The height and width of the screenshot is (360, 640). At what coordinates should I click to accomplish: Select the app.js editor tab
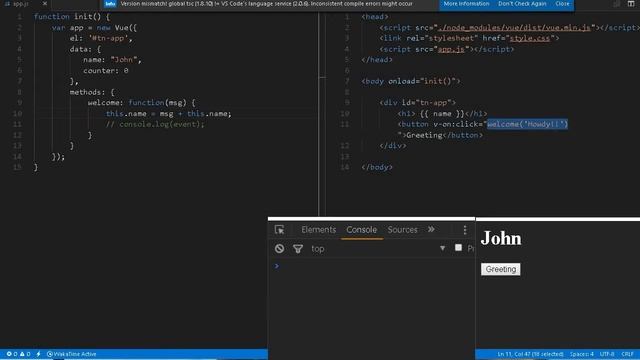[20, 4]
